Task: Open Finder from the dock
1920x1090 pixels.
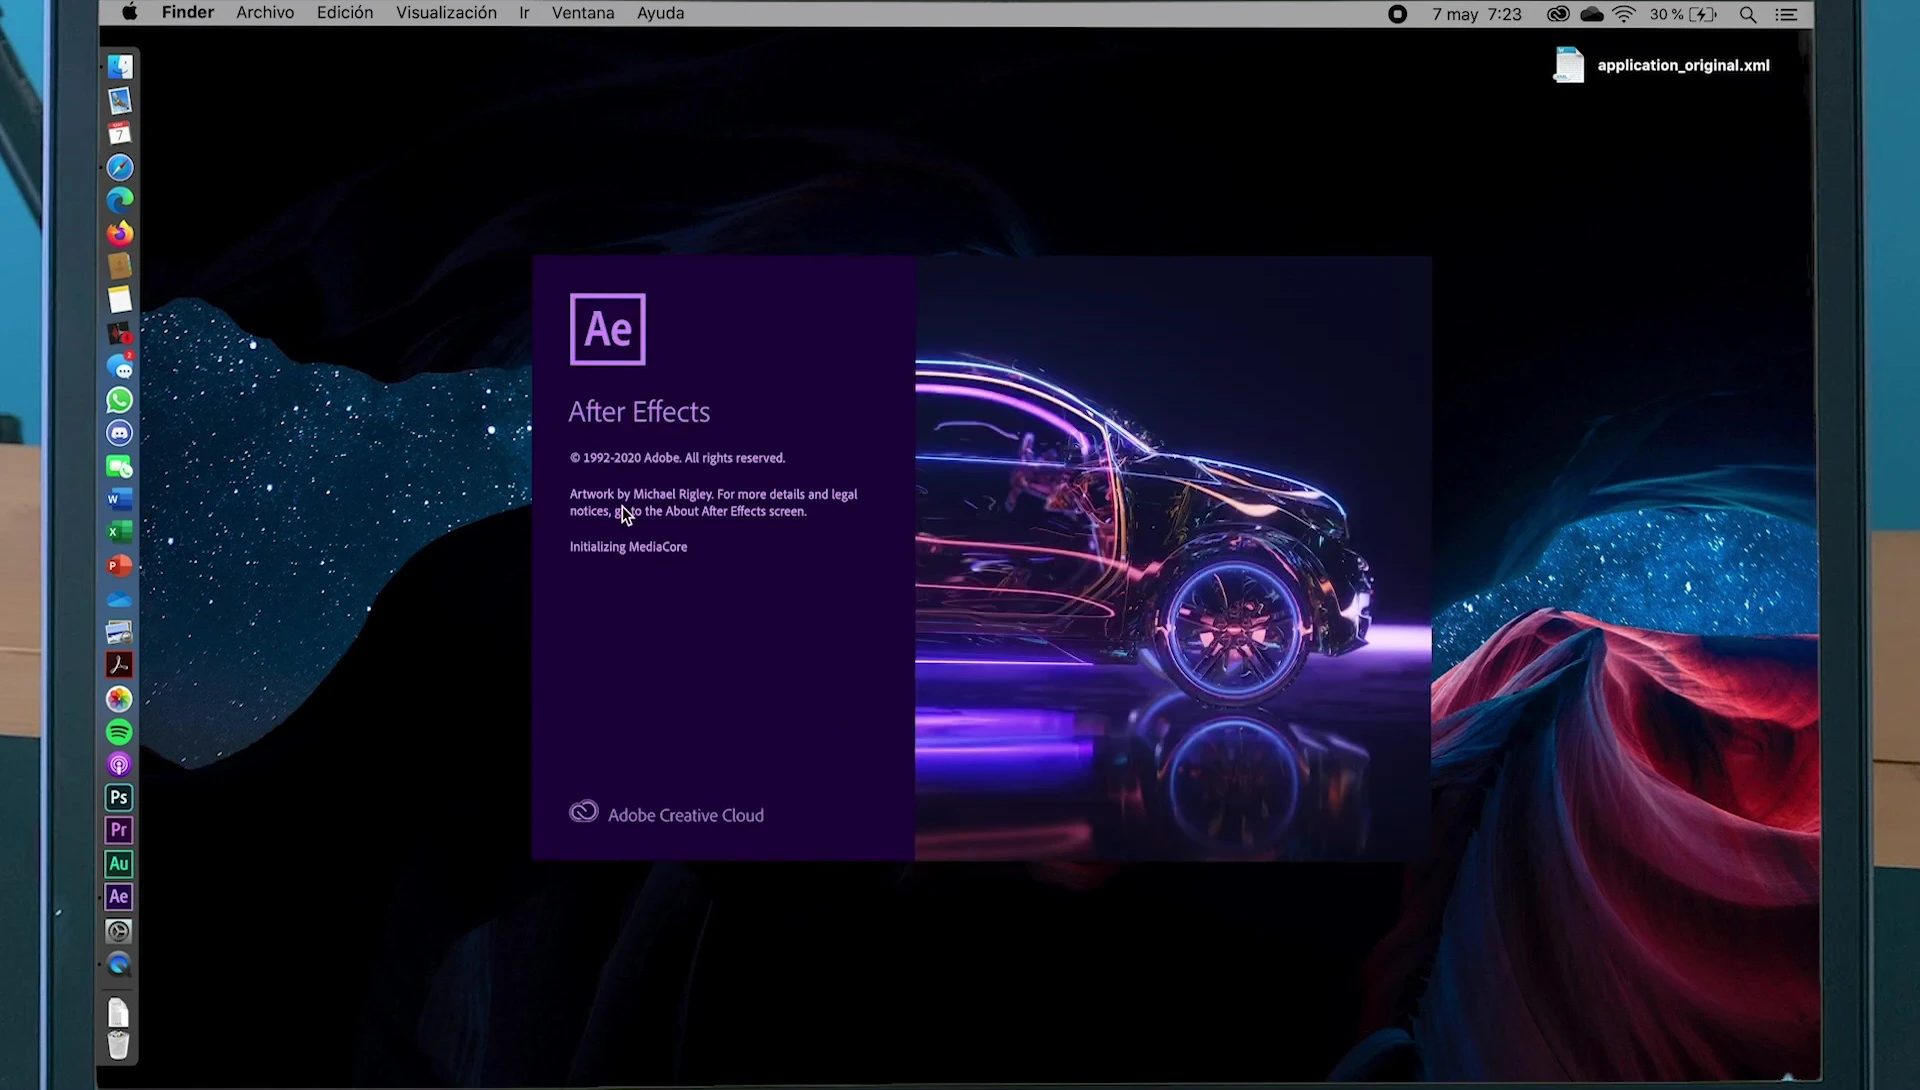Action: (x=119, y=67)
